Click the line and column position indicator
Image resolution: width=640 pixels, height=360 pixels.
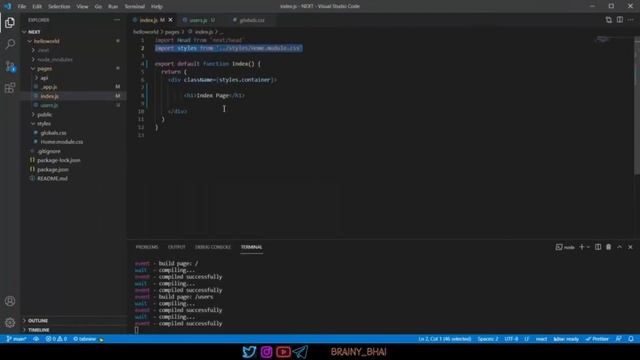(x=445, y=339)
